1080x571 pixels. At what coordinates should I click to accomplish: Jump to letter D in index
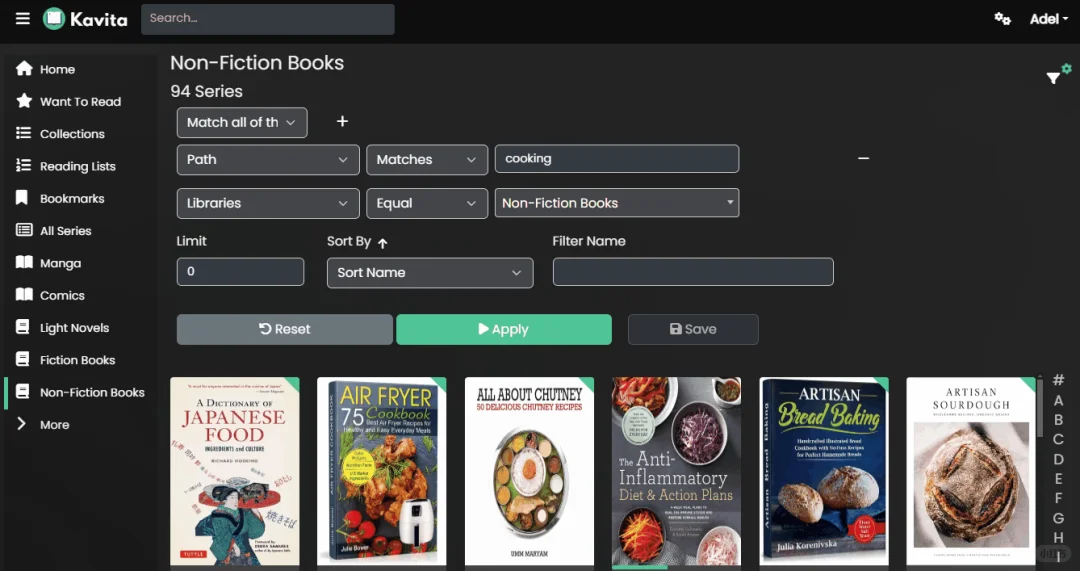point(1059,459)
